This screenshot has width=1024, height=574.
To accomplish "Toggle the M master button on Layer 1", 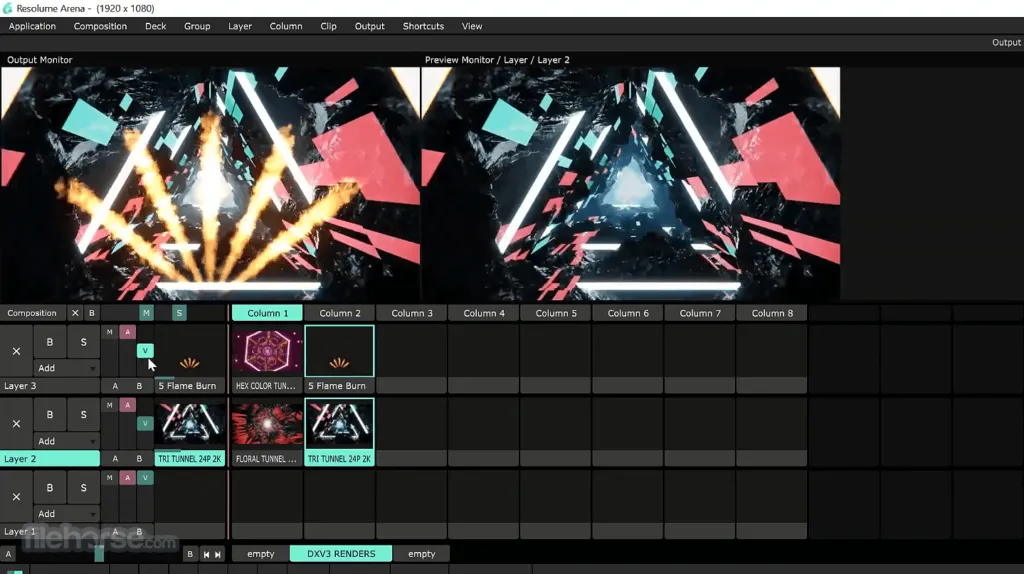I will point(109,478).
